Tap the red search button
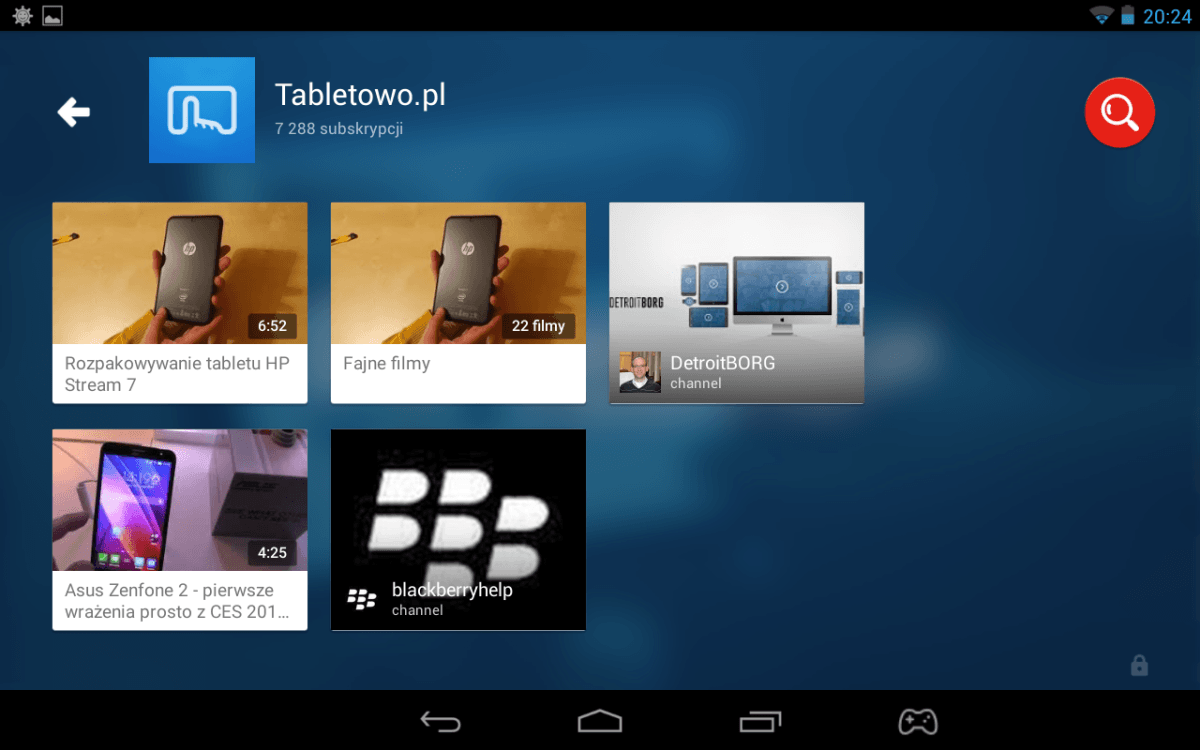Screen dimensions: 1200x750 1120,112
